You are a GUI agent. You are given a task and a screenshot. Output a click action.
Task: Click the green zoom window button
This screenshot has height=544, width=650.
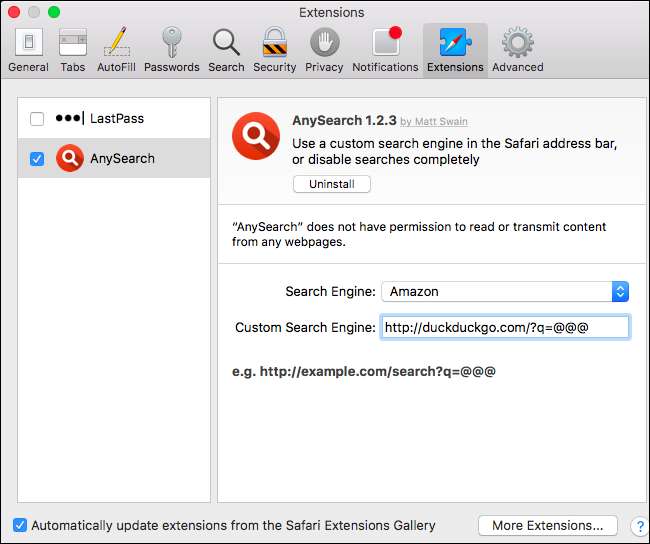(x=54, y=12)
